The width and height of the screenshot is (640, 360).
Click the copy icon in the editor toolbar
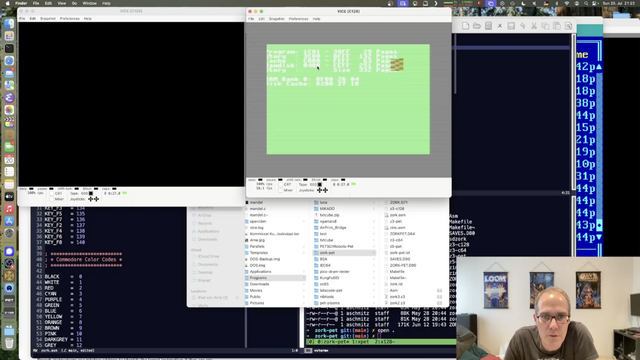coord(545,26)
